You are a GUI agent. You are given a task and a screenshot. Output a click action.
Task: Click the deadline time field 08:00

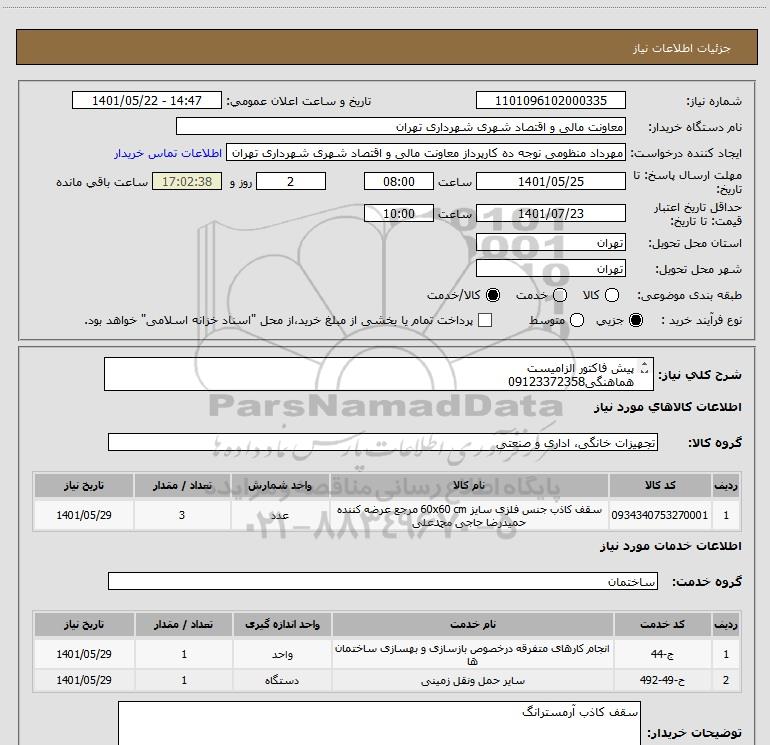tap(399, 181)
